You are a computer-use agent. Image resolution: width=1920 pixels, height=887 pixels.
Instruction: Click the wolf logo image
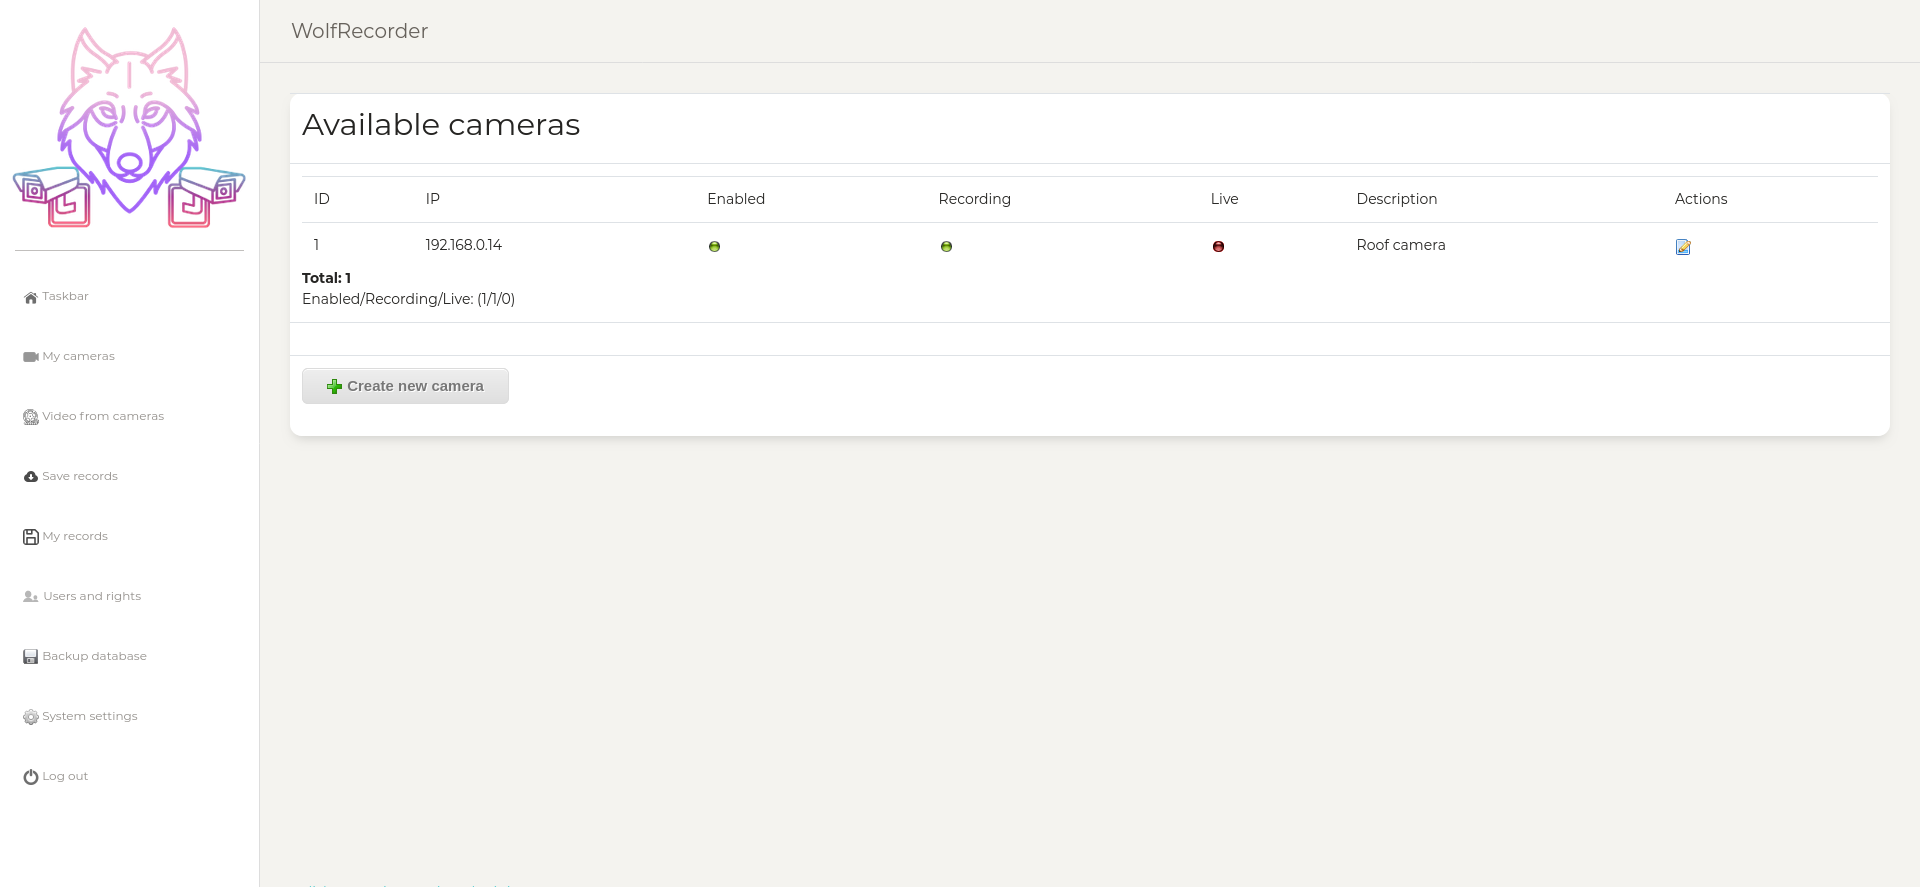point(129,127)
